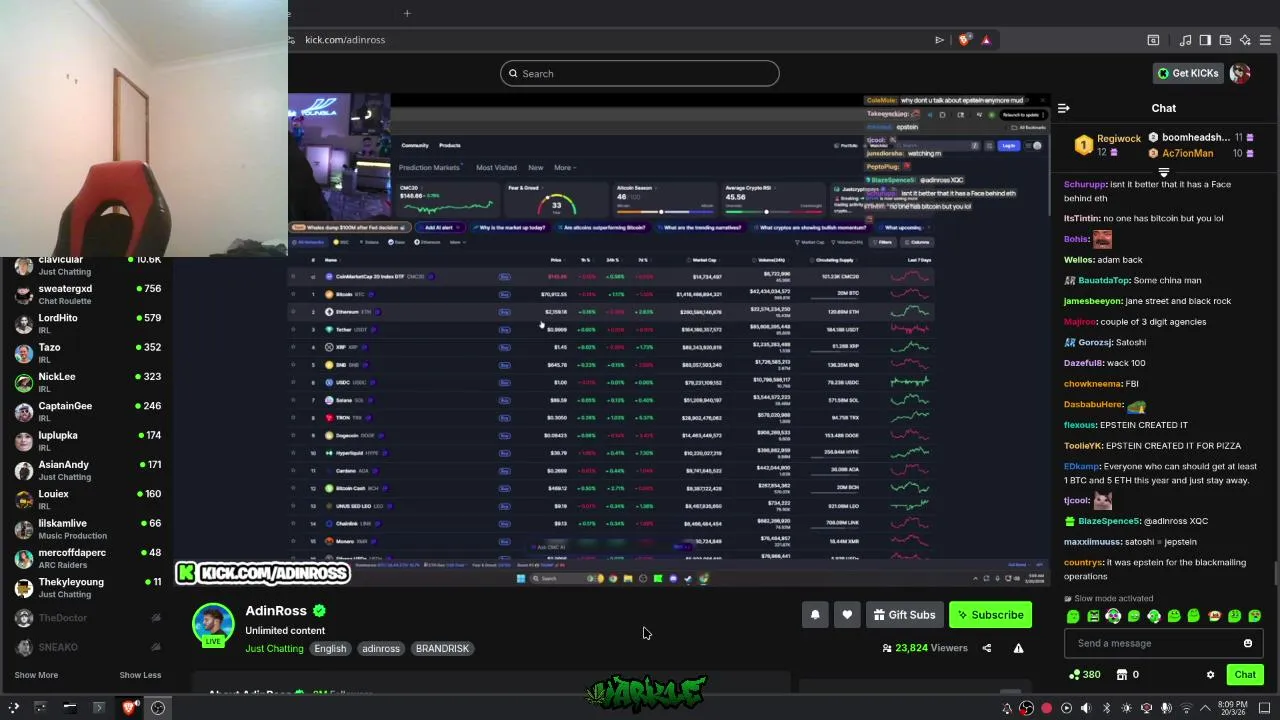Viewport: 1280px width, 720px height.
Task: Open the Brave Leo AI sparkle icon
Action: (1245, 40)
